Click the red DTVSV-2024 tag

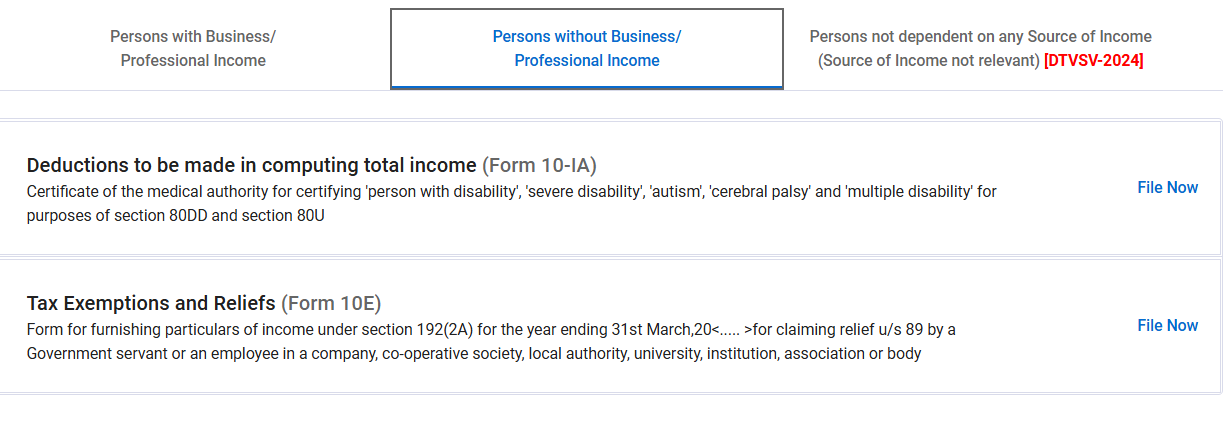click(x=1093, y=61)
